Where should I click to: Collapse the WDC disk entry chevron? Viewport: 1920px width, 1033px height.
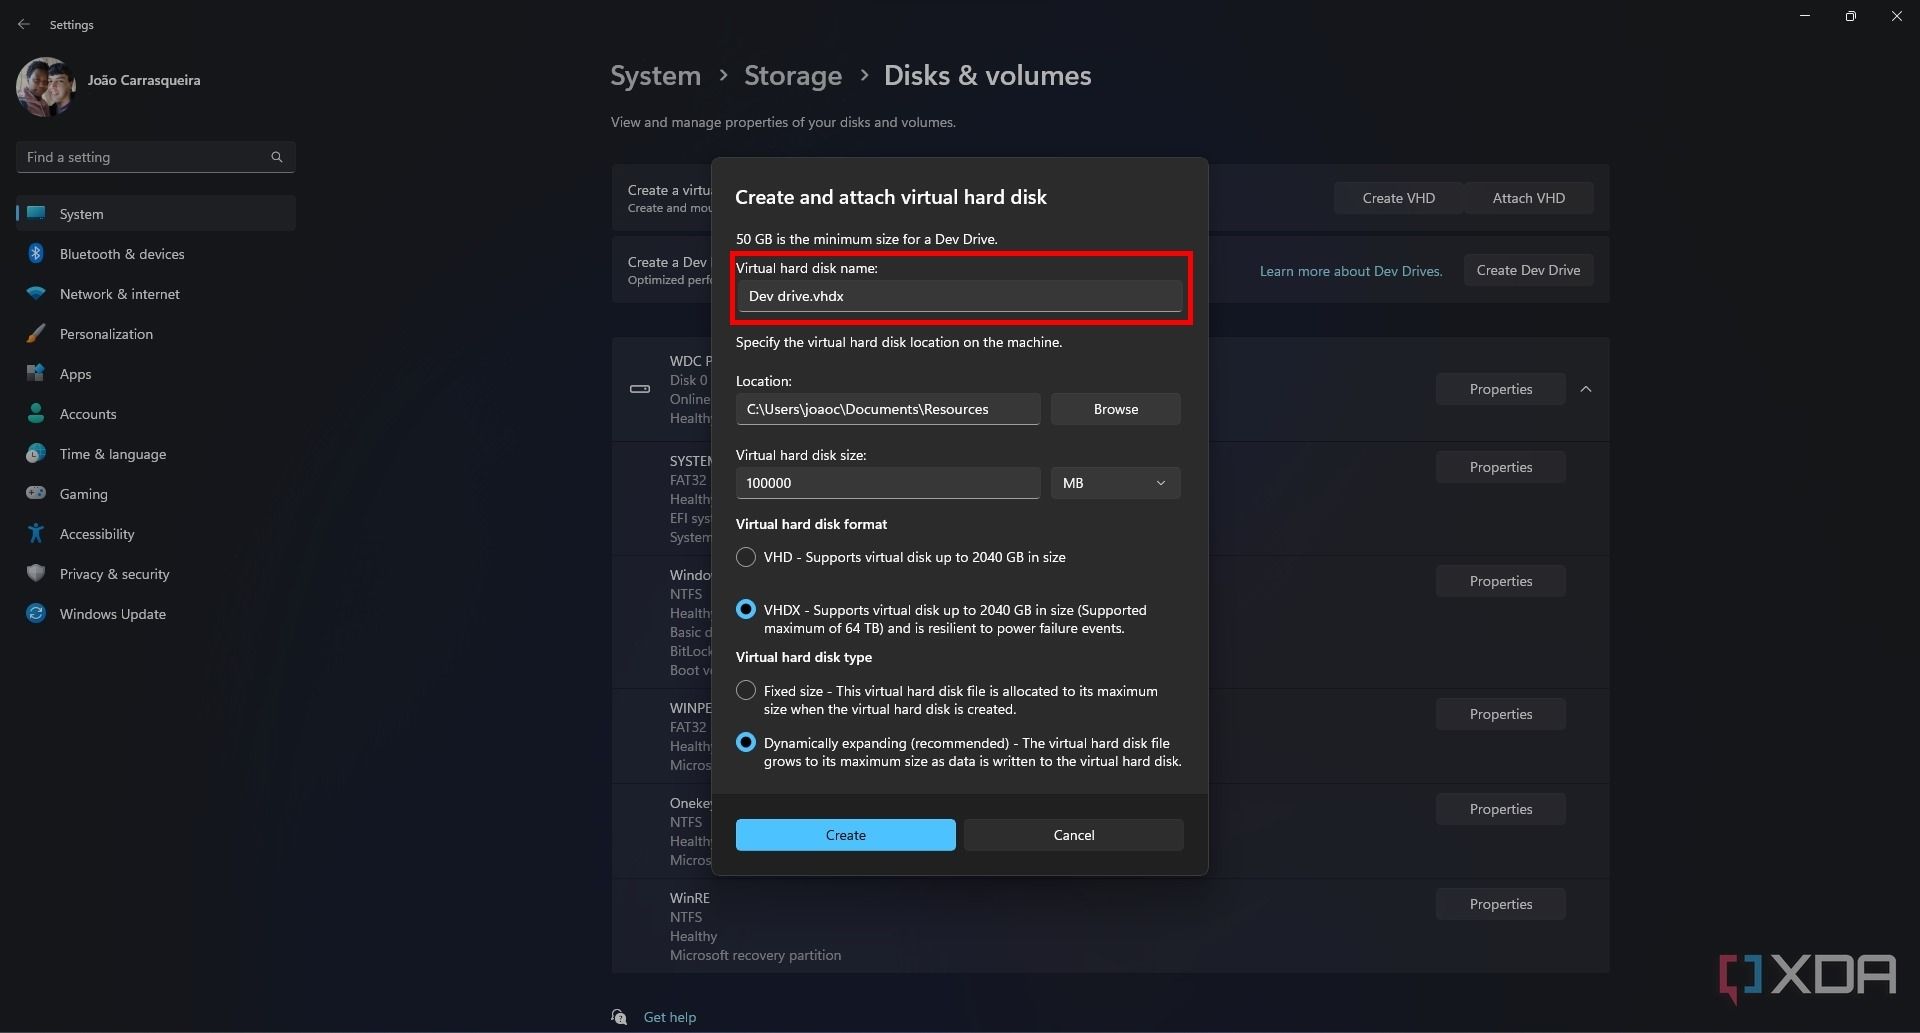[1586, 389]
